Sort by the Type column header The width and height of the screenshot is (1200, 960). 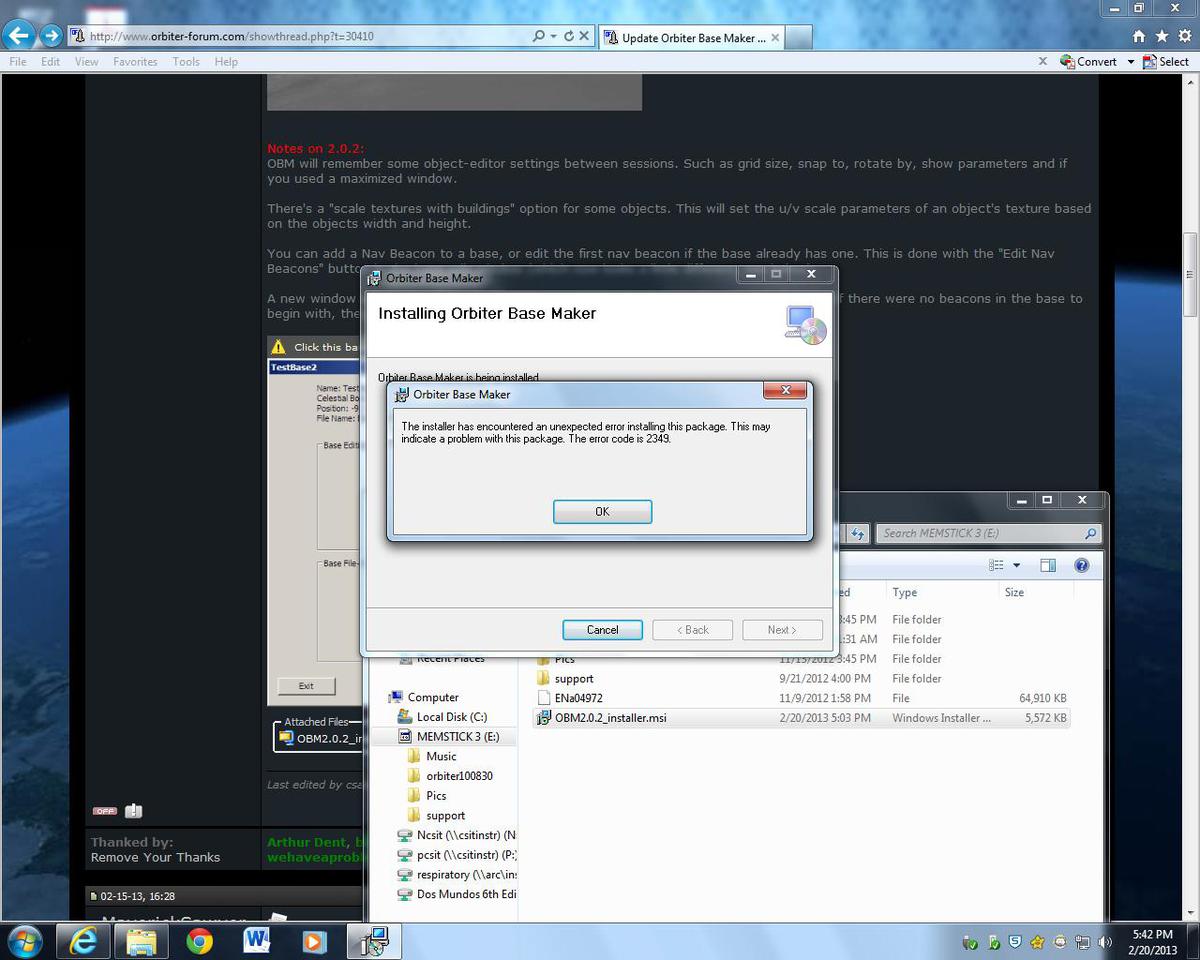coord(905,592)
